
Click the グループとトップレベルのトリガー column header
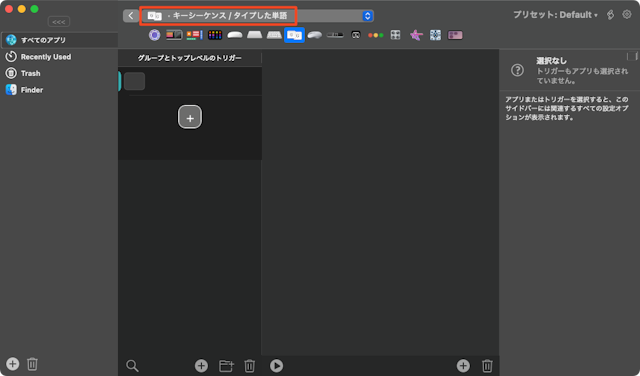tap(190, 58)
